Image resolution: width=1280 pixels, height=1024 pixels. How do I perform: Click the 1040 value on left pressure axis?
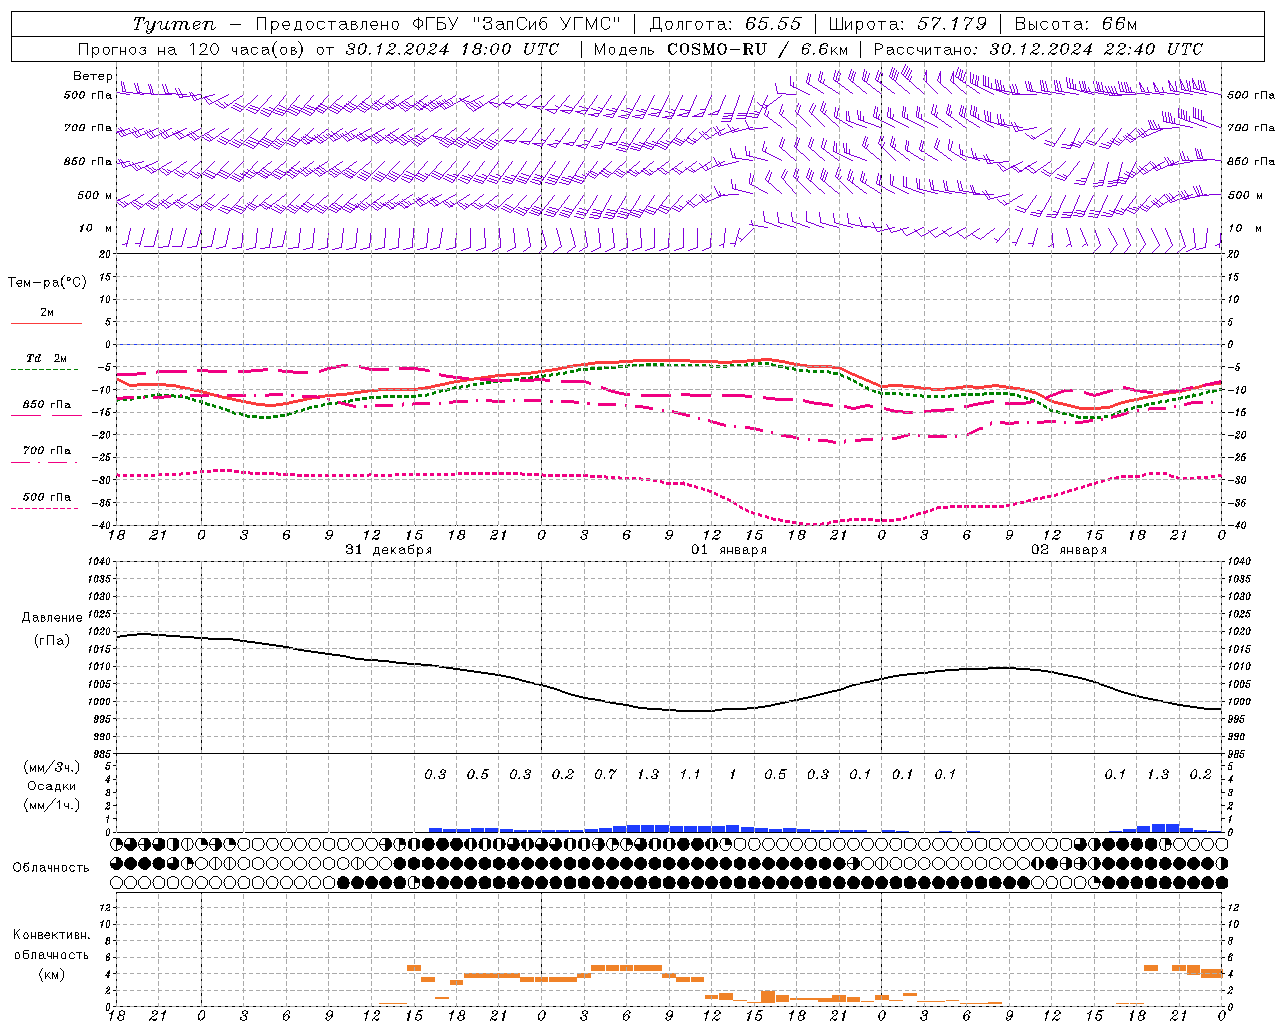point(99,562)
